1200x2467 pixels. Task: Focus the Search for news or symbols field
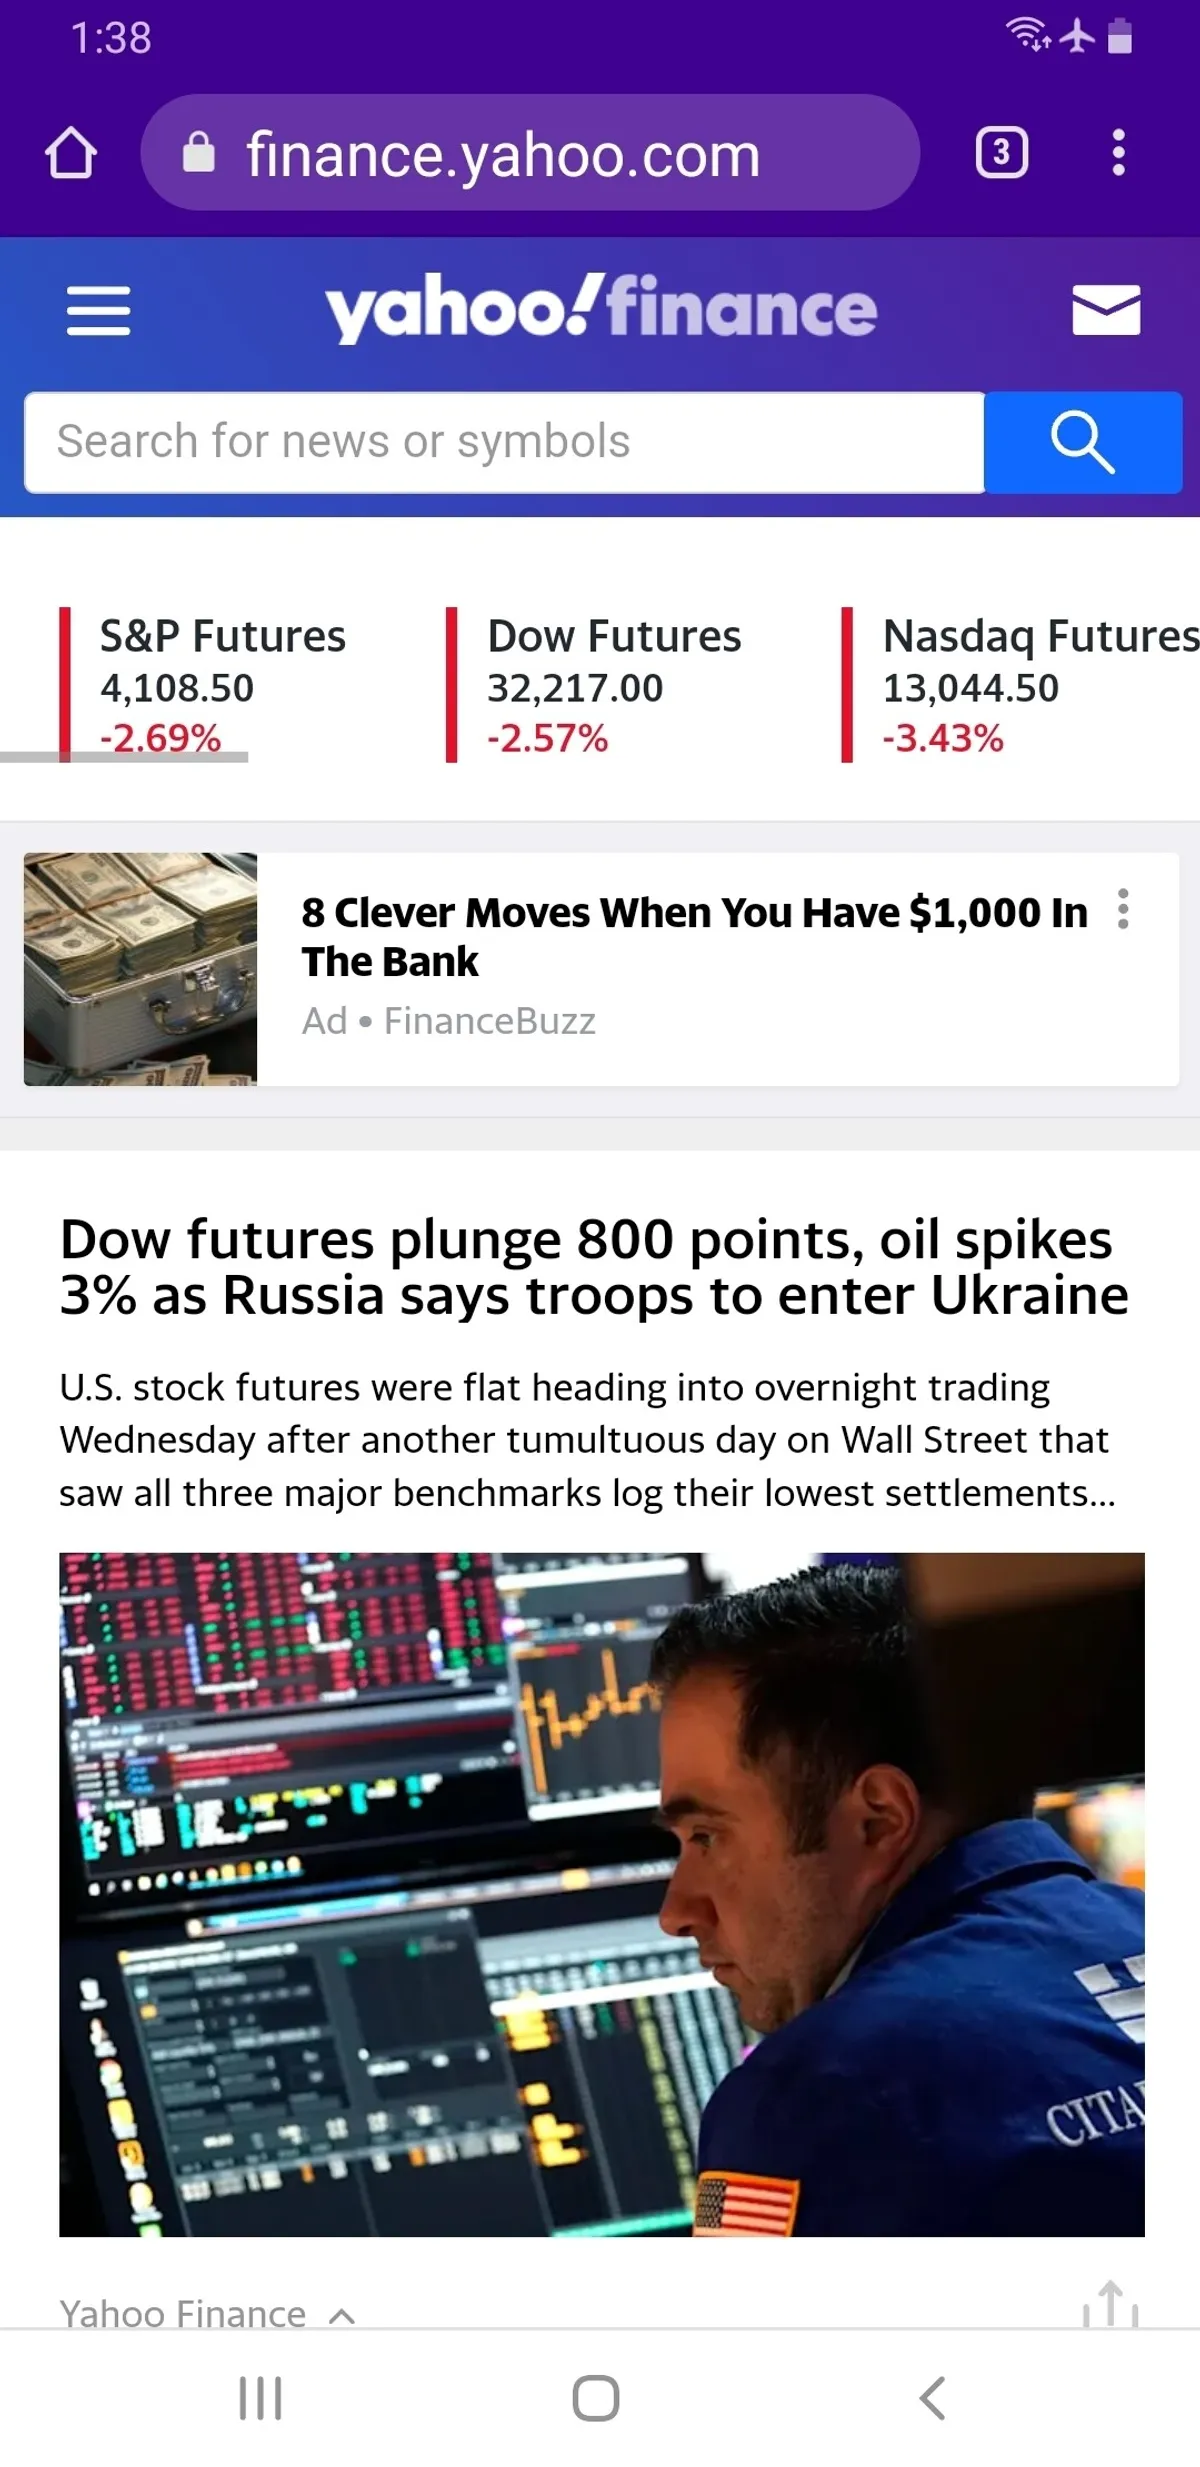click(x=504, y=442)
